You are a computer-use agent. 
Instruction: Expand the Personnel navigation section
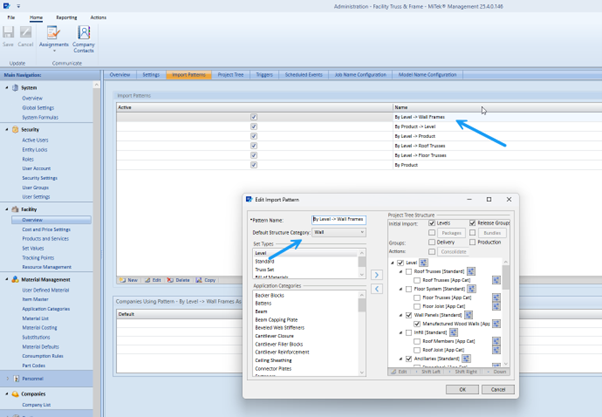[8, 379]
